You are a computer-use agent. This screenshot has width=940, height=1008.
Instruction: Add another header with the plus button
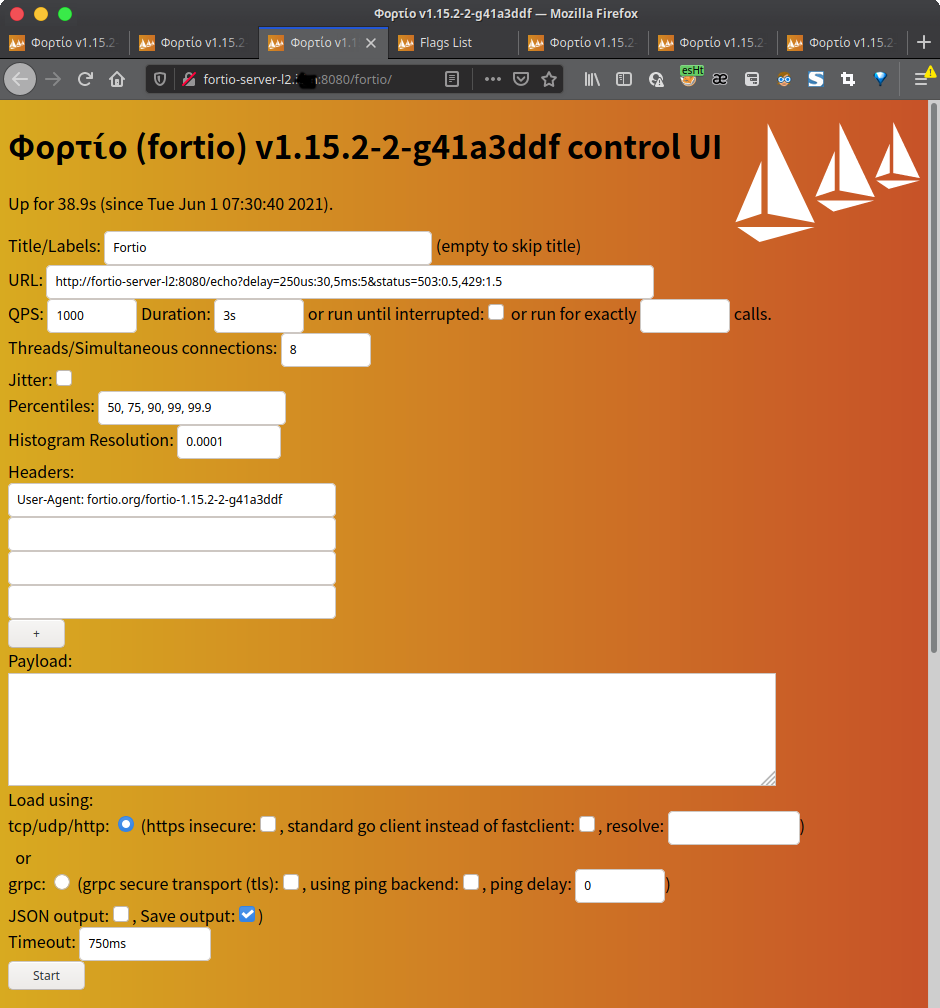coord(36,634)
